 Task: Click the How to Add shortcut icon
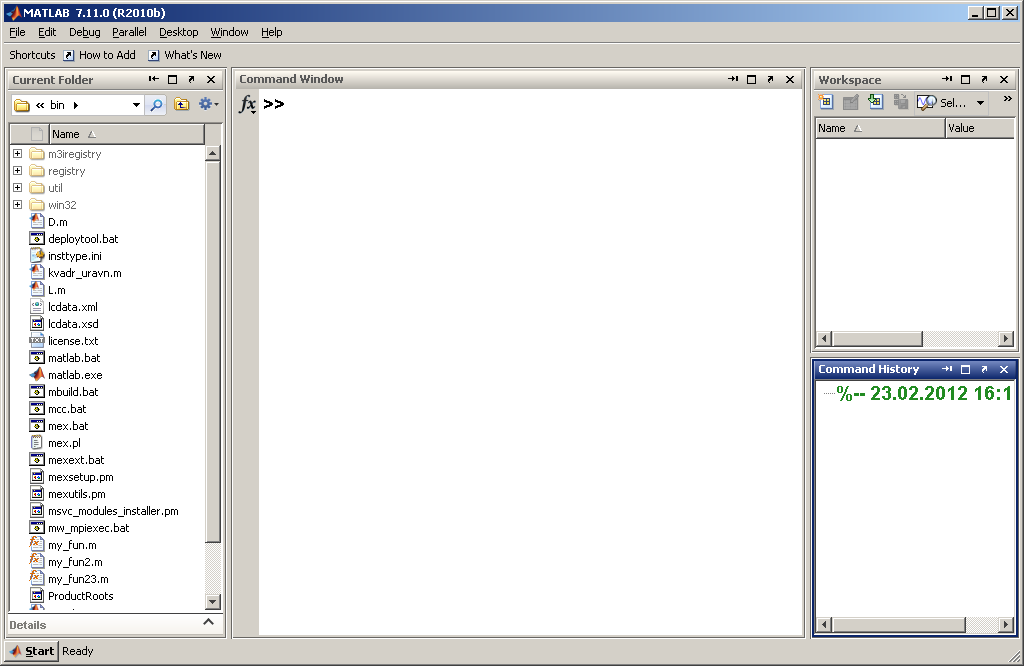tap(69, 56)
